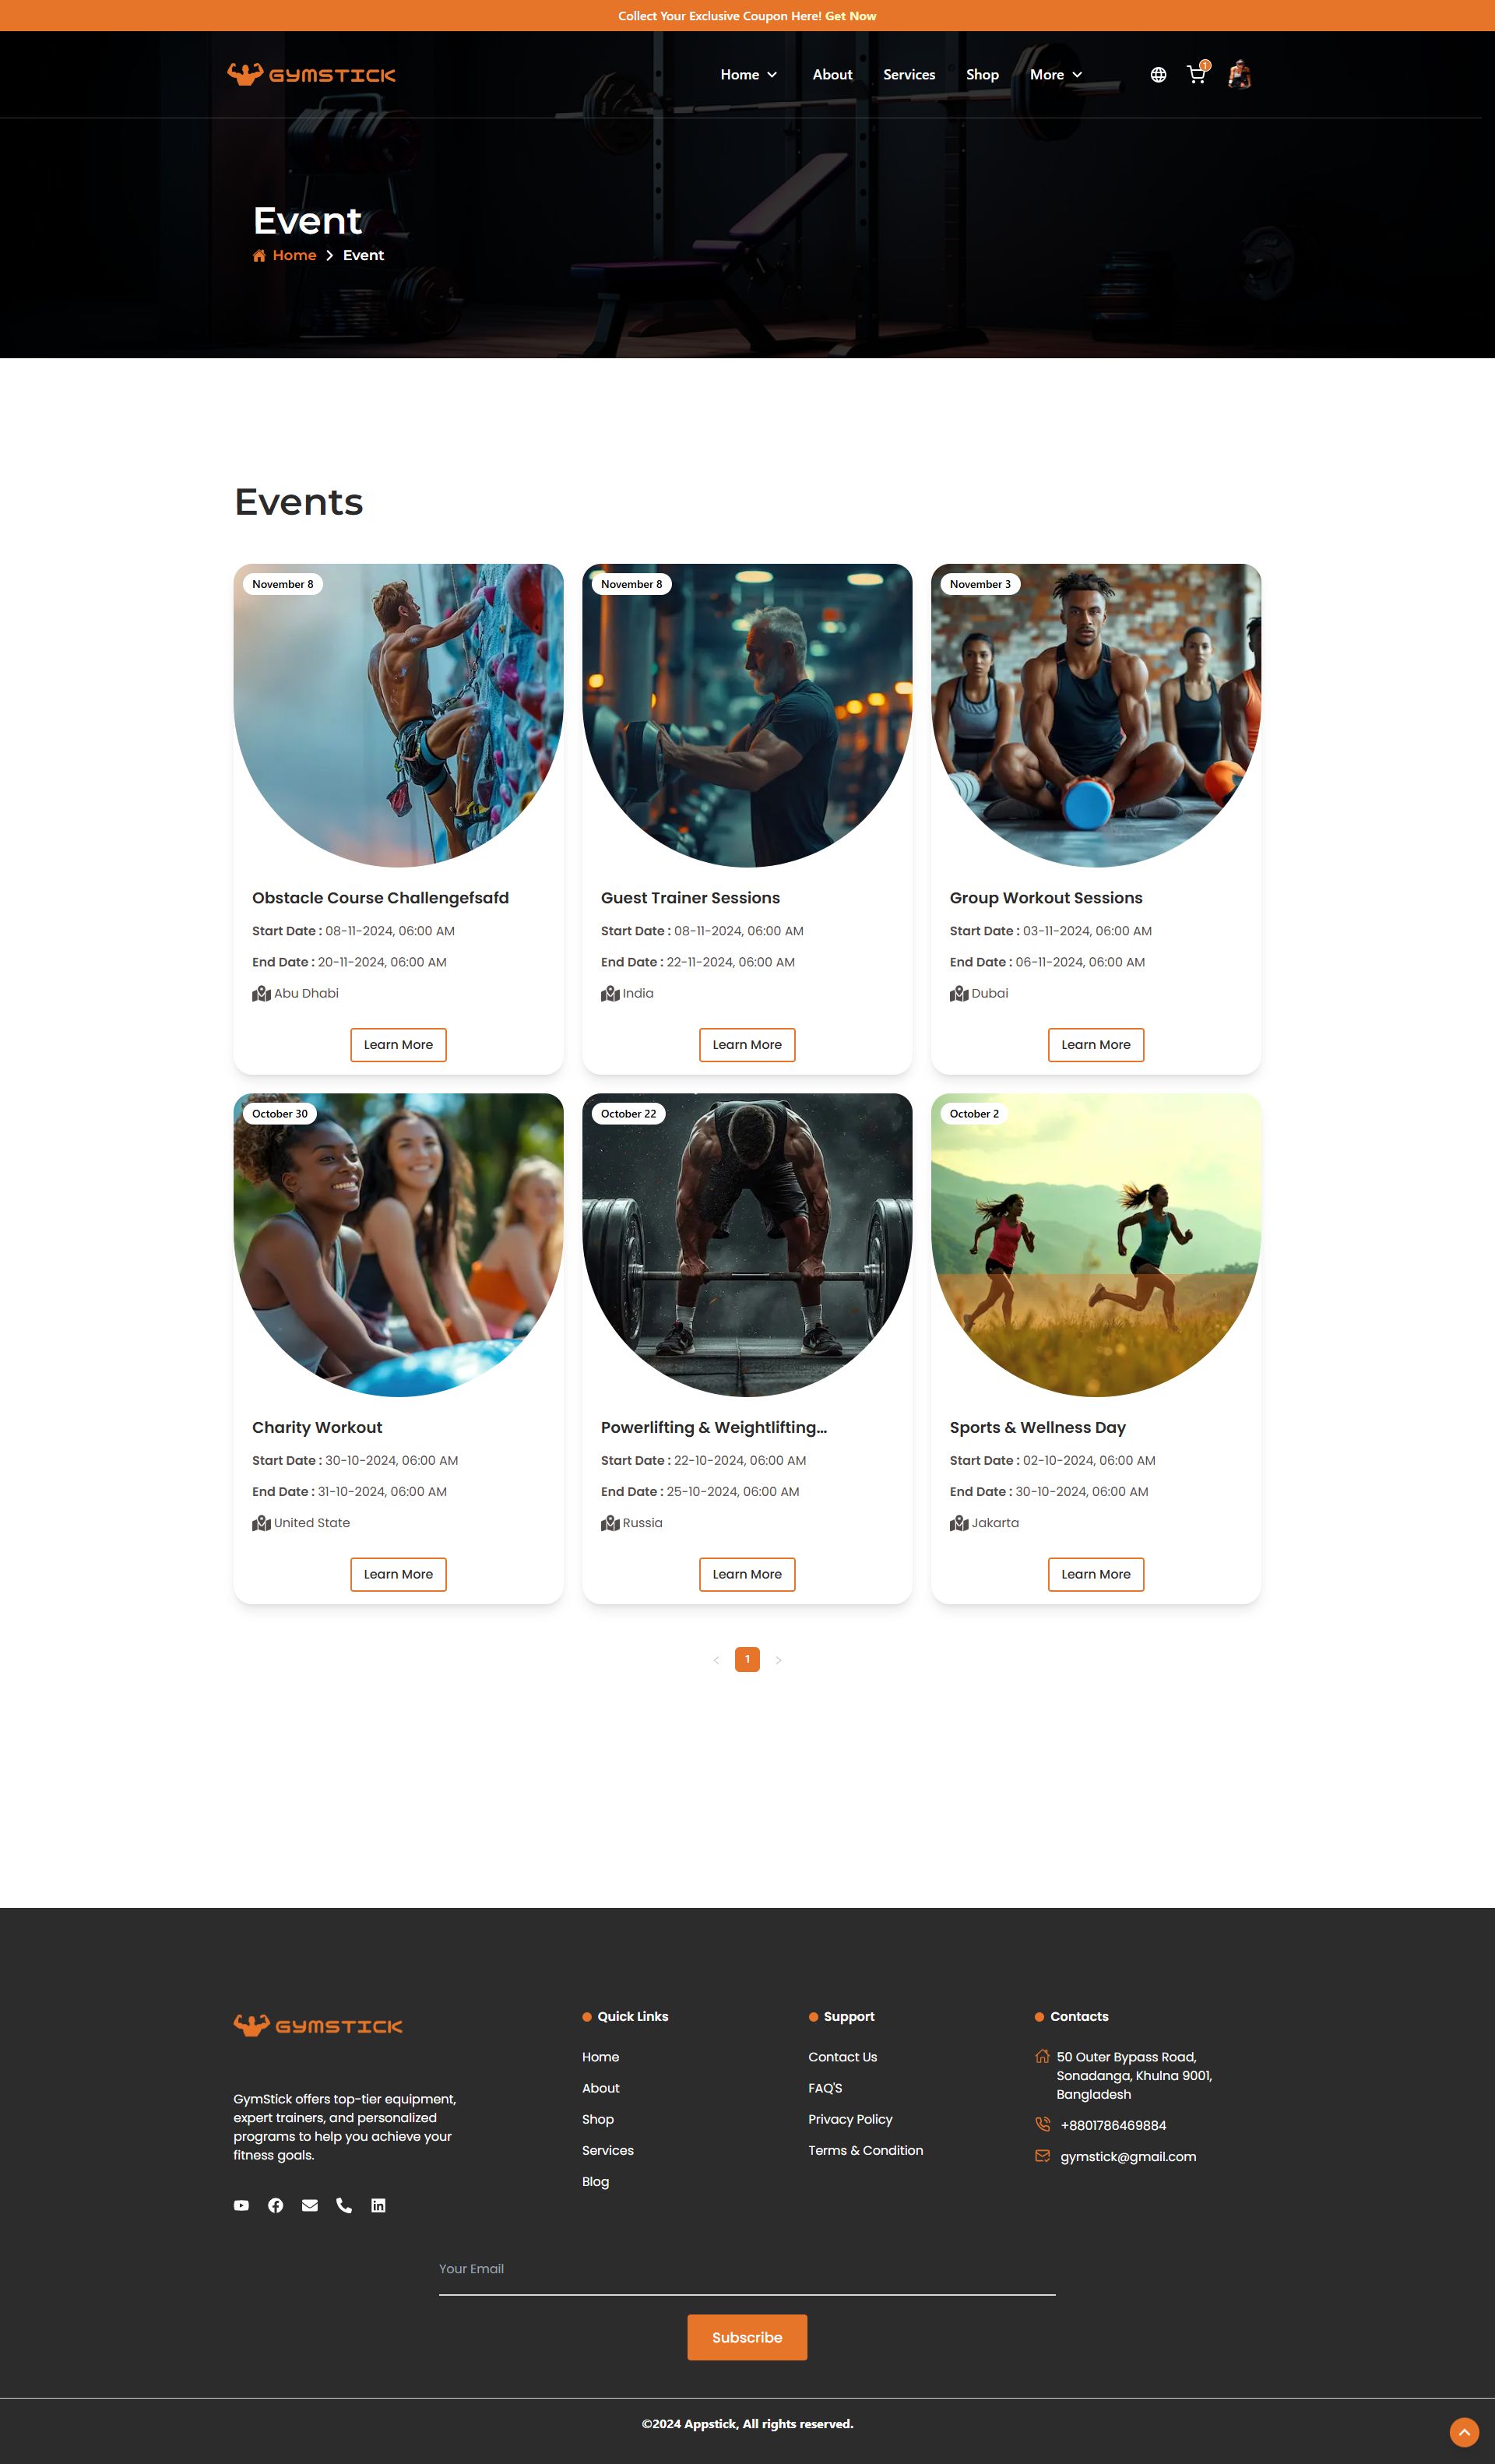Click the Subscribe button
The height and width of the screenshot is (2464, 1495).
(747, 2337)
